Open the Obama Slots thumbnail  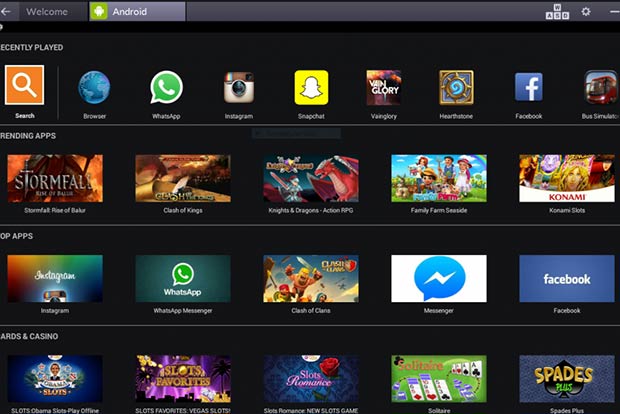pyautogui.click(x=55, y=379)
